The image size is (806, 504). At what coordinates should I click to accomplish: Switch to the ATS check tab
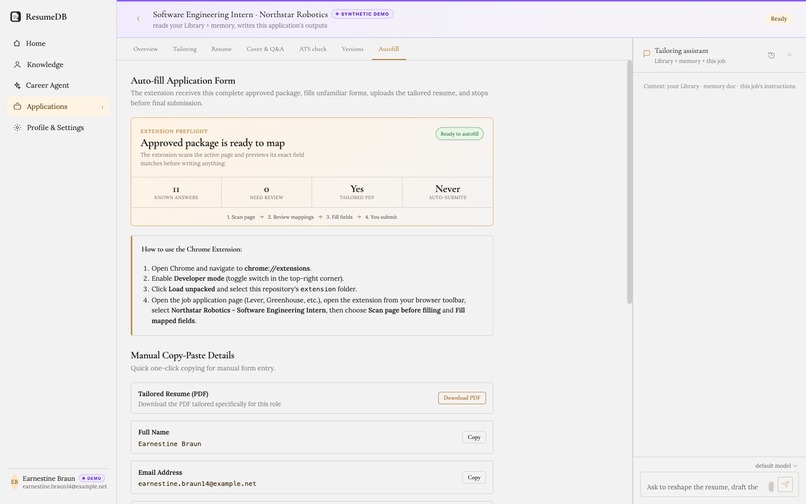pyautogui.click(x=313, y=49)
